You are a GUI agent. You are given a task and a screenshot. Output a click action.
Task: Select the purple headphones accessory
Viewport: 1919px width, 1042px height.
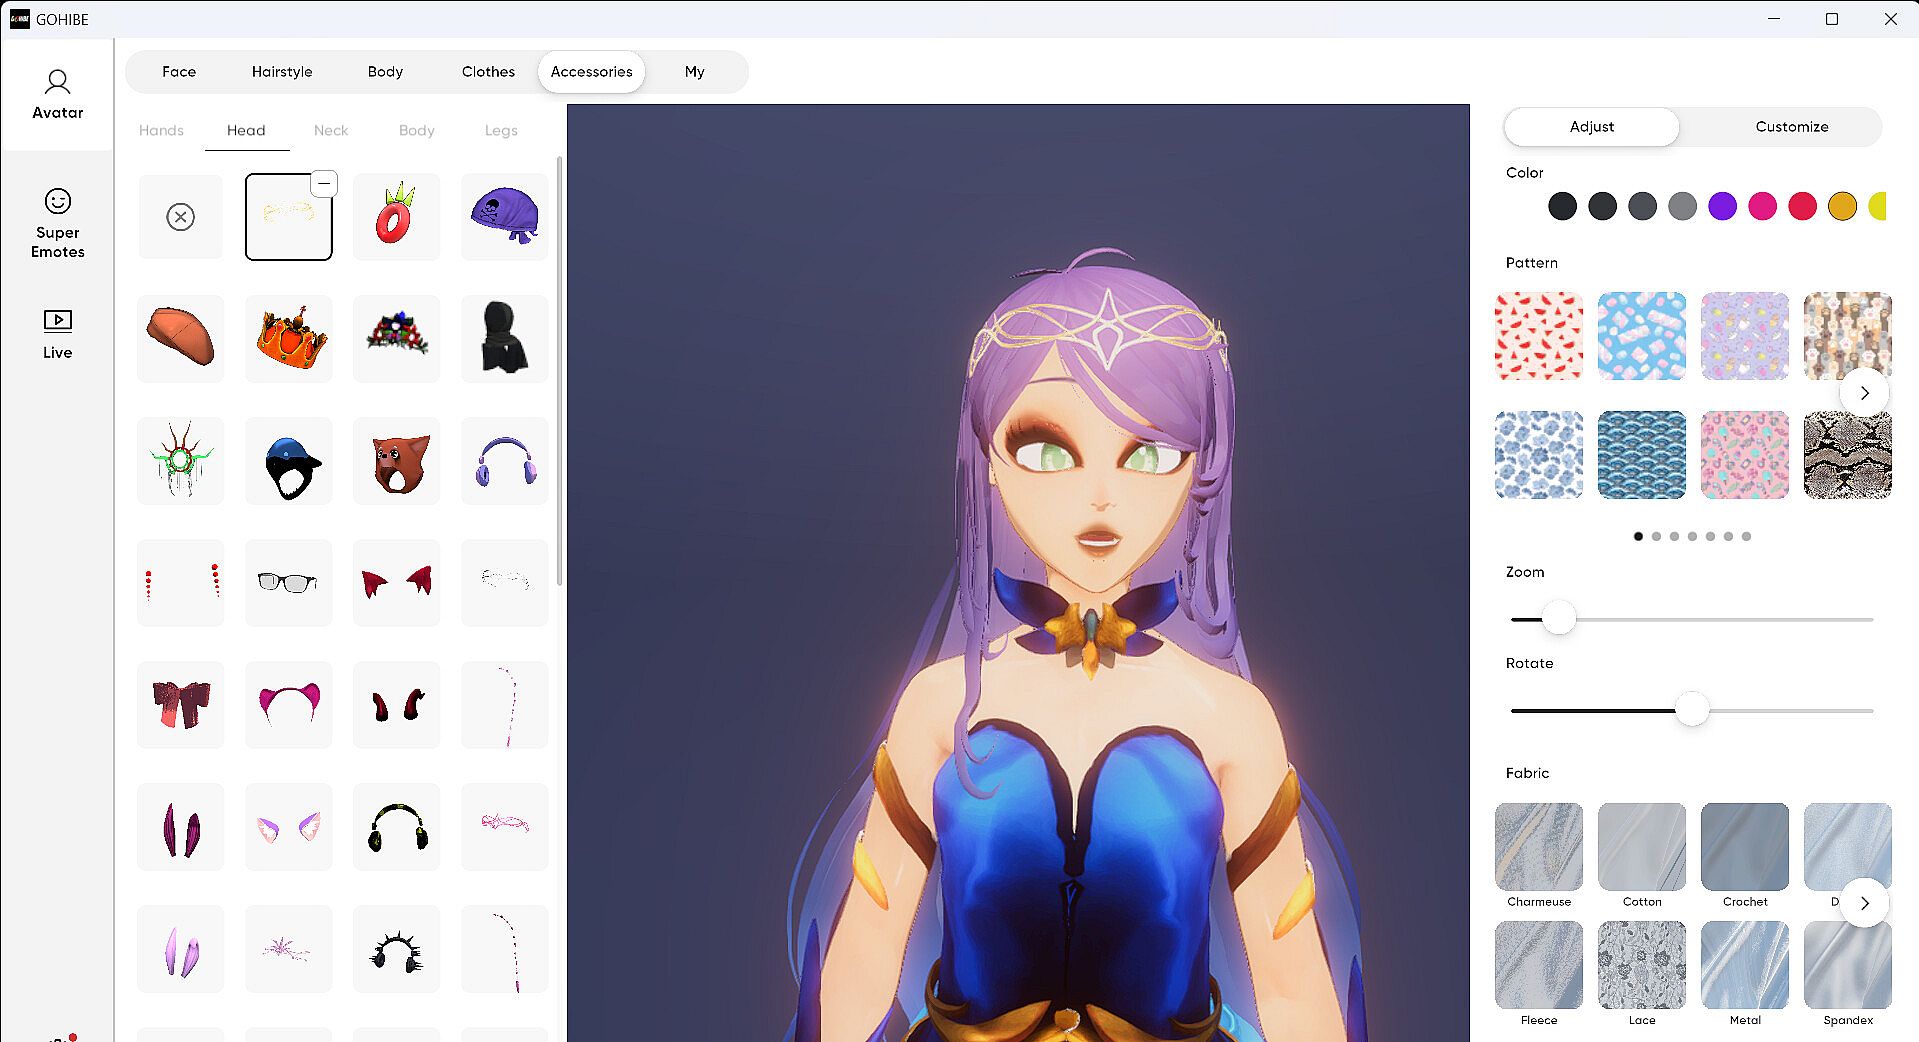tap(505, 461)
